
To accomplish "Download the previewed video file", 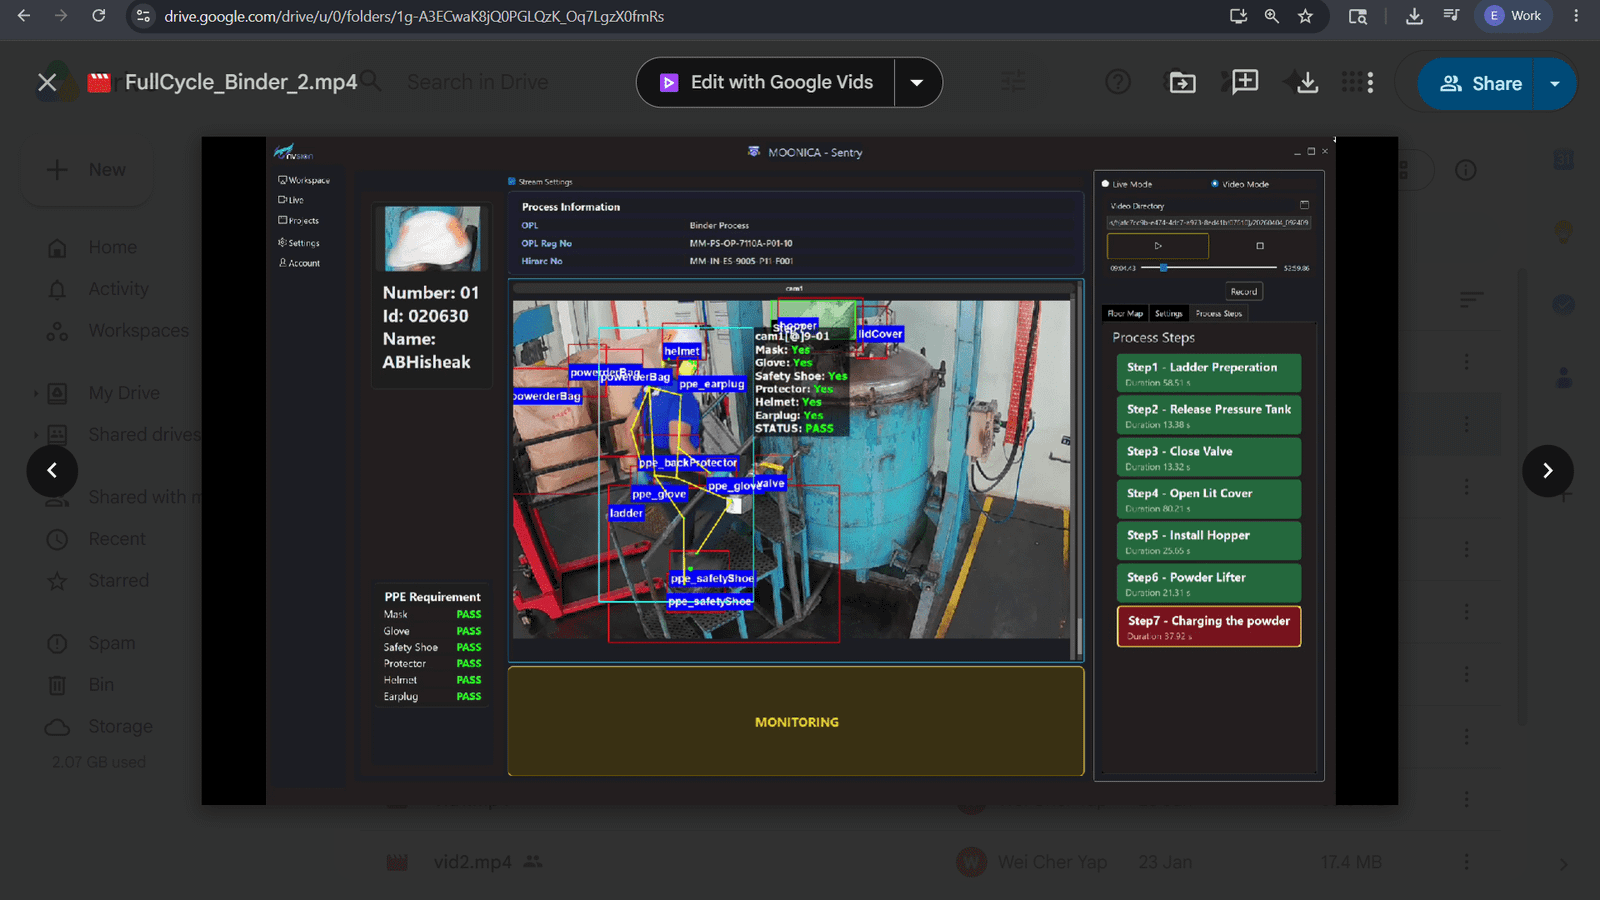I will (1307, 82).
